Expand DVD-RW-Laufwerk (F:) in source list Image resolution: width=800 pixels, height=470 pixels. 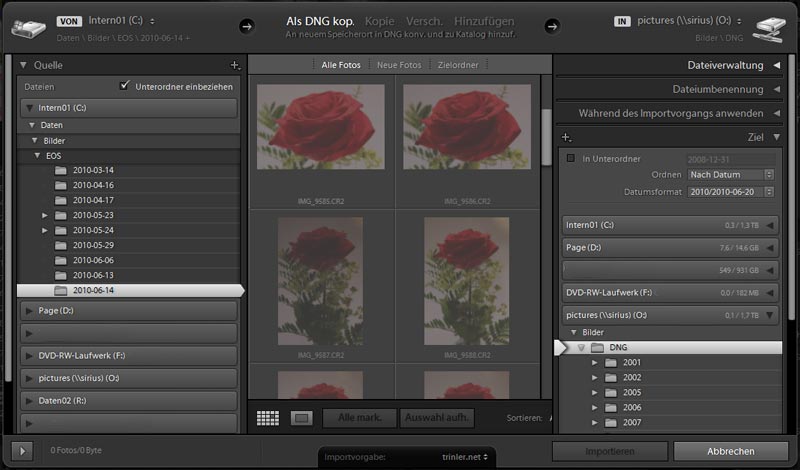(x=29, y=356)
